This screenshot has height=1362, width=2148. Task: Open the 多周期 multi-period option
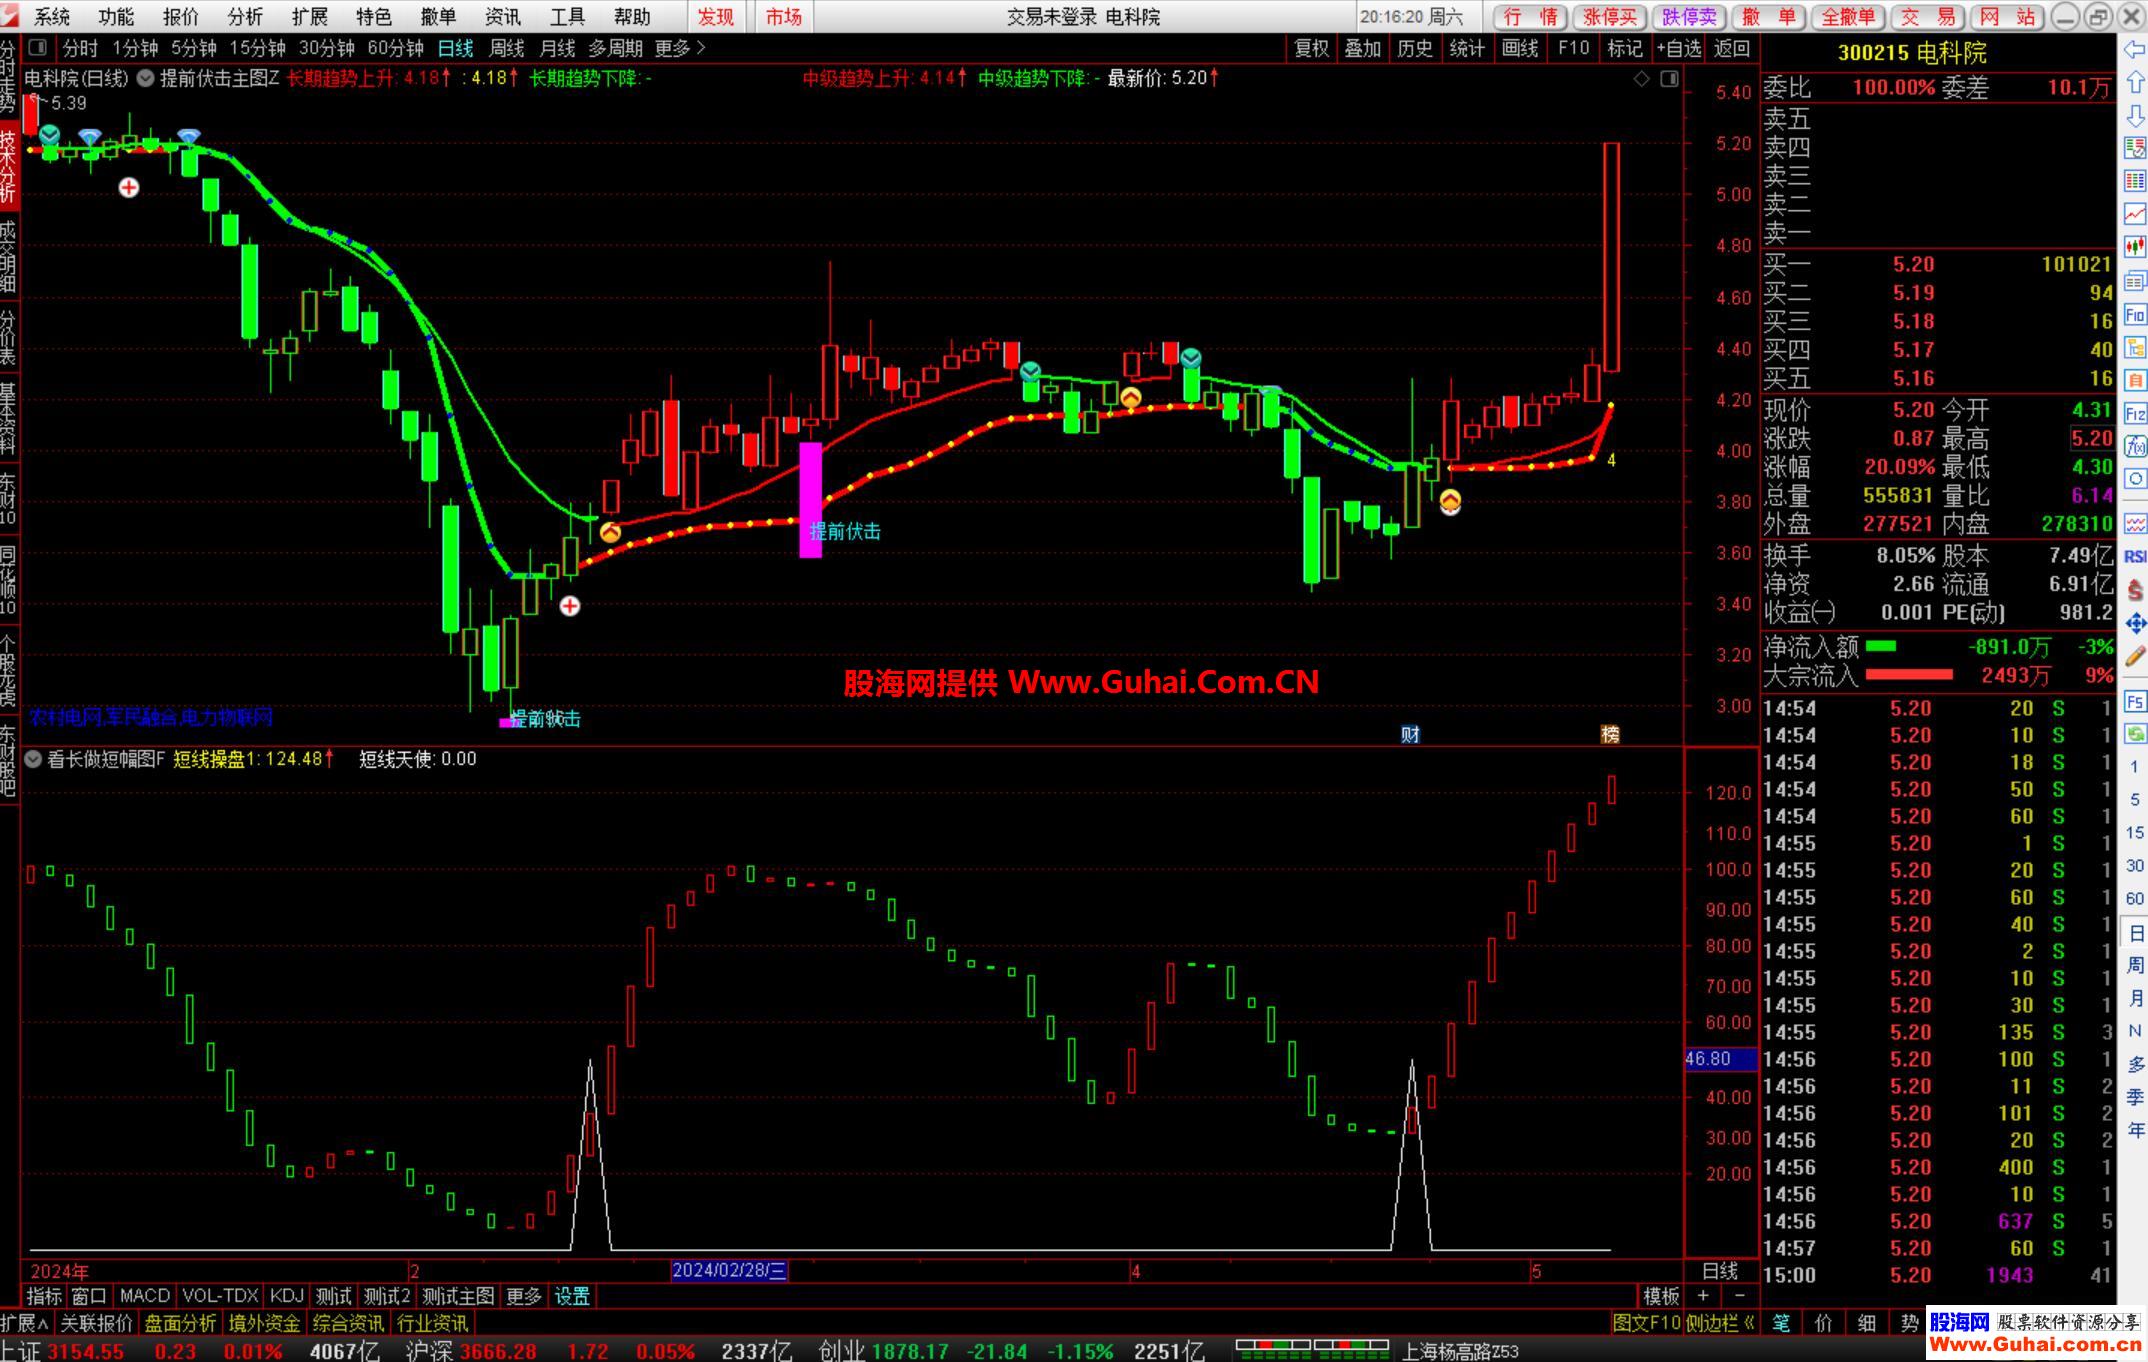point(615,48)
